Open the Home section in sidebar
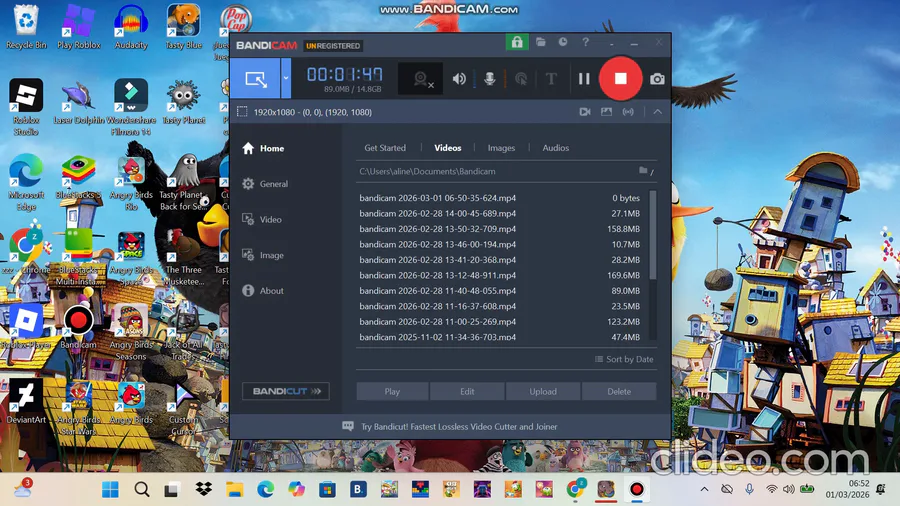Screen dimensions: 900x506 click(263, 148)
